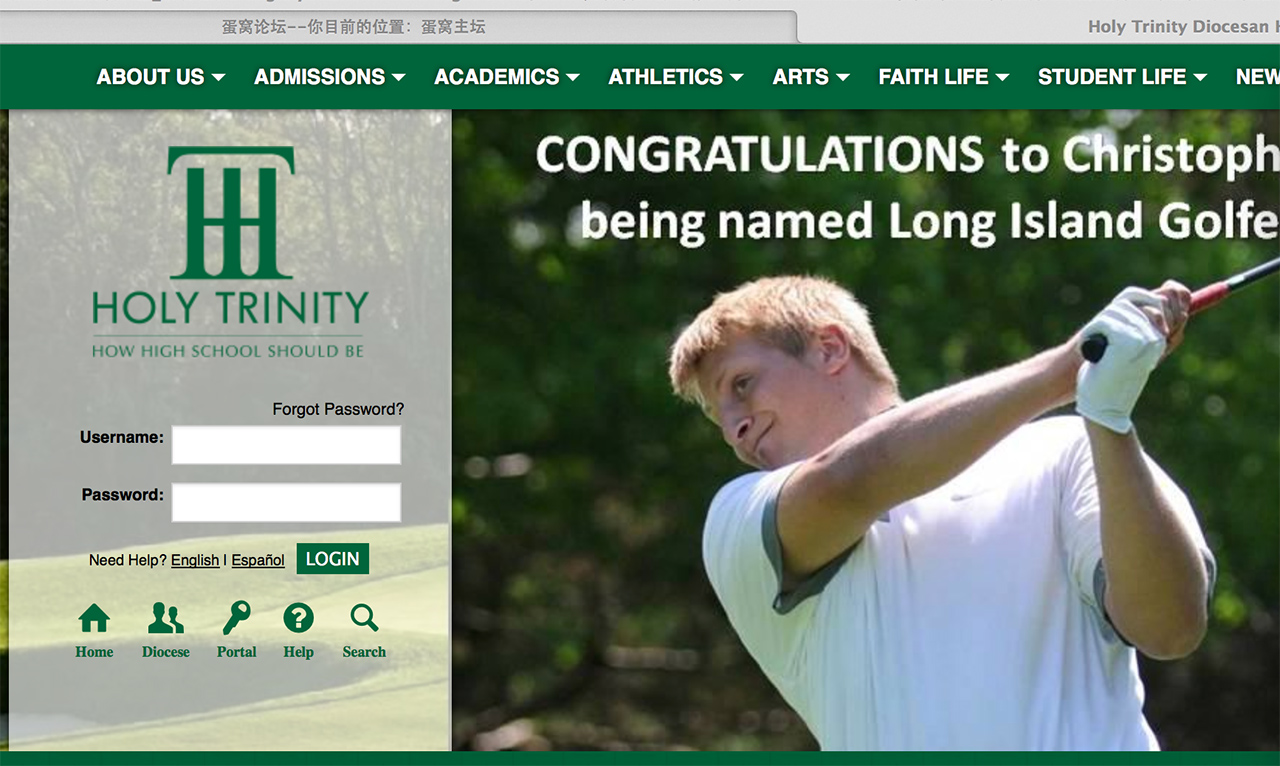The height and width of the screenshot is (766, 1280).
Task: Click the Forgot Password link
Action: coord(338,409)
